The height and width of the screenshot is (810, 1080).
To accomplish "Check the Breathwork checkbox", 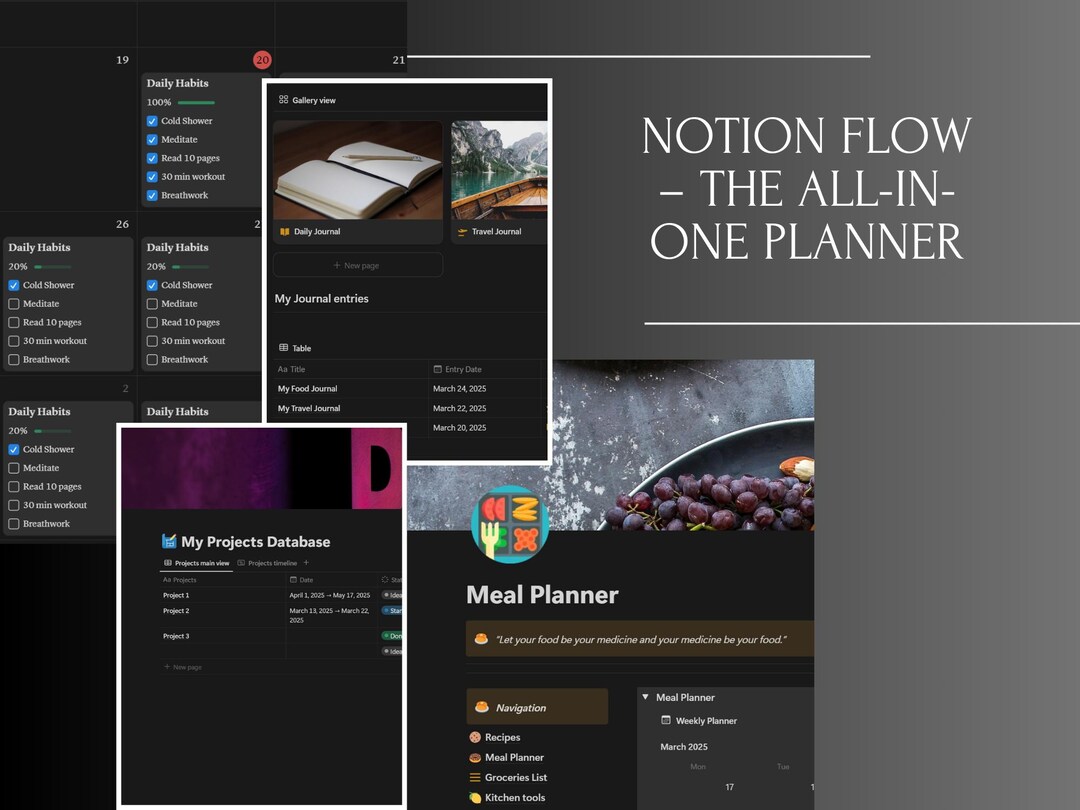I will tap(12, 359).
